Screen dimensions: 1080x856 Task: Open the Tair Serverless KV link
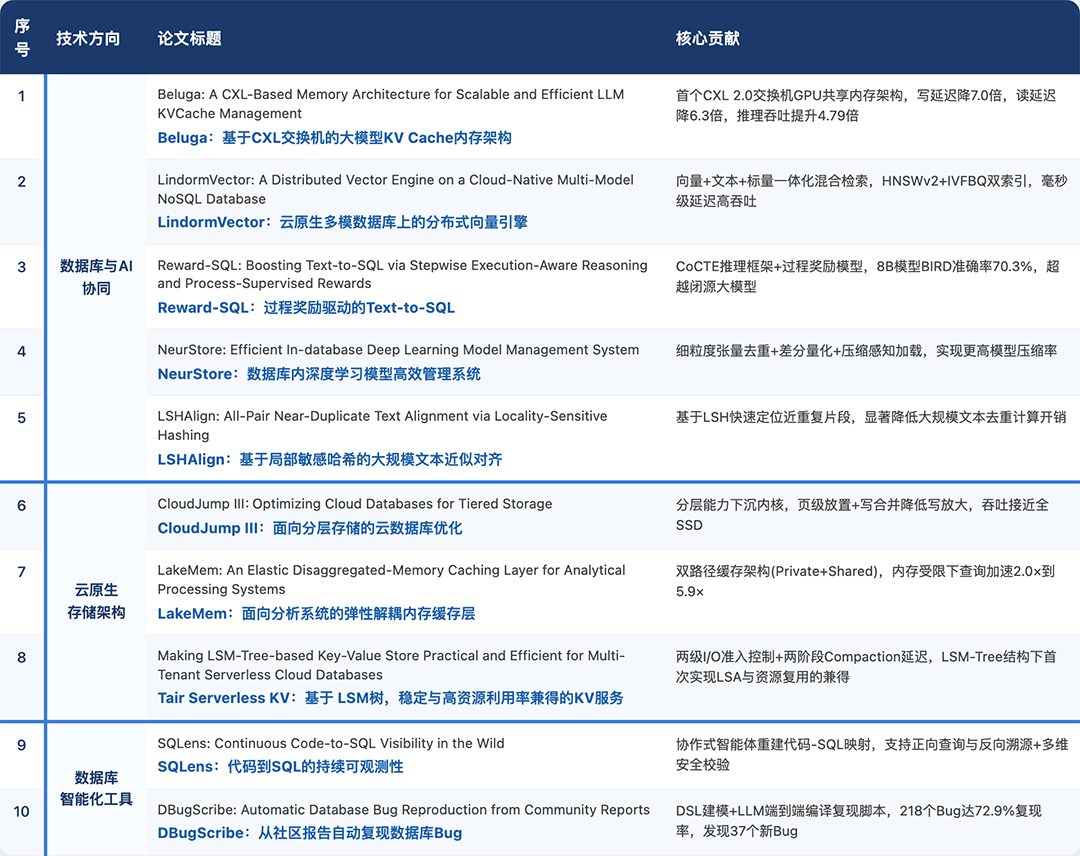click(390, 698)
